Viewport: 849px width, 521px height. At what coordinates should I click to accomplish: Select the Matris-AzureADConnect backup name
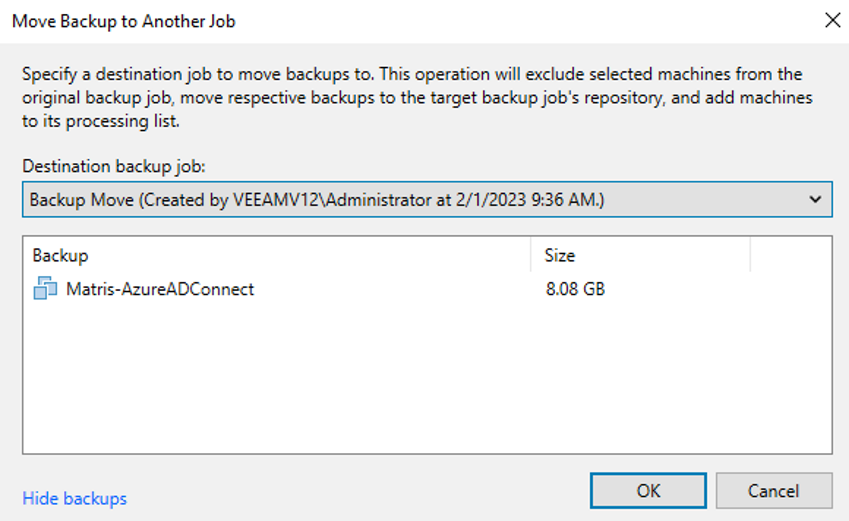pyautogui.click(x=160, y=290)
